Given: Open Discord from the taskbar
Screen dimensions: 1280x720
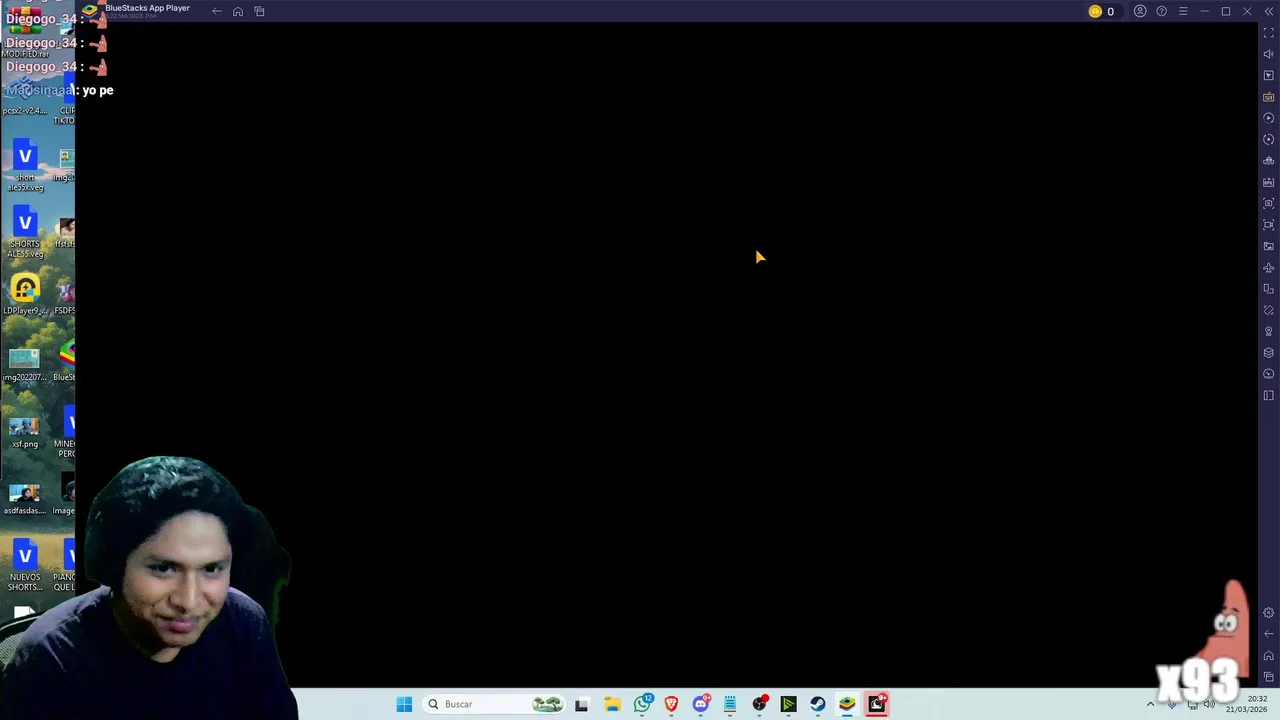Looking at the screenshot, I should point(701,704).
